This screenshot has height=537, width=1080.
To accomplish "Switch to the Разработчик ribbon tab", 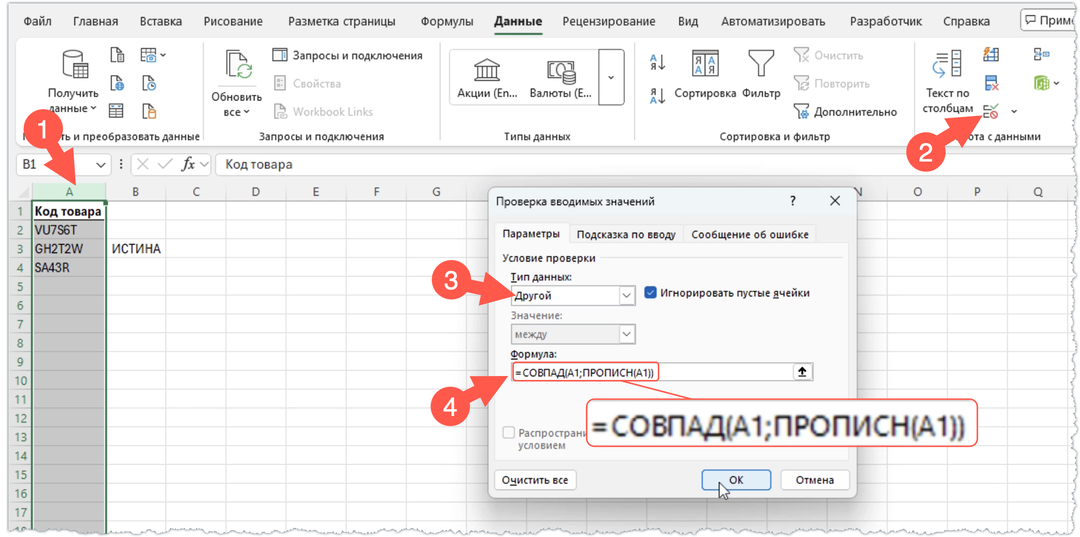I will tap(886, 21).
